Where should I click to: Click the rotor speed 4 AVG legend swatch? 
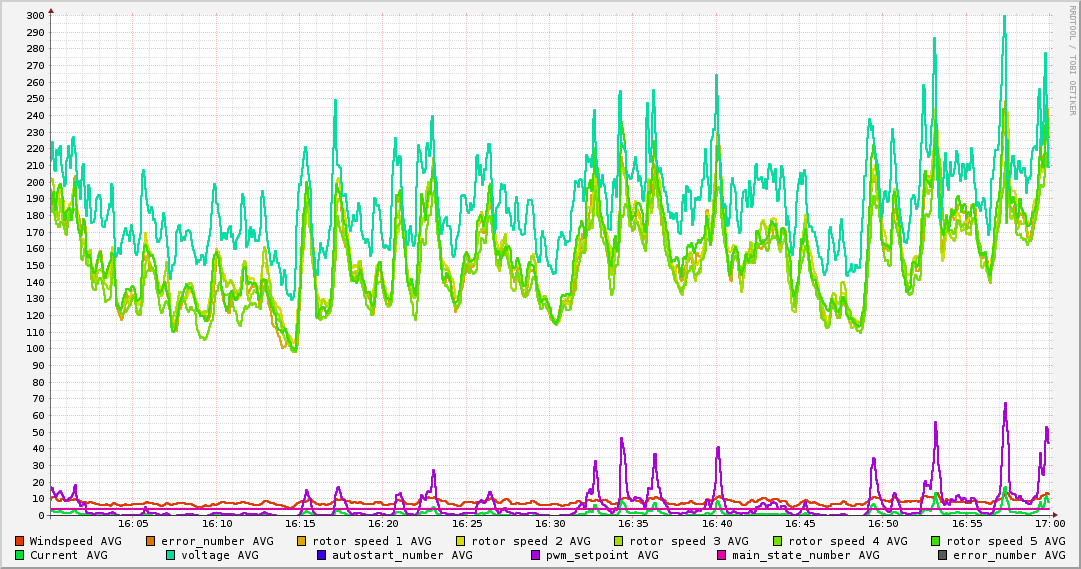[x=777, y=541]
